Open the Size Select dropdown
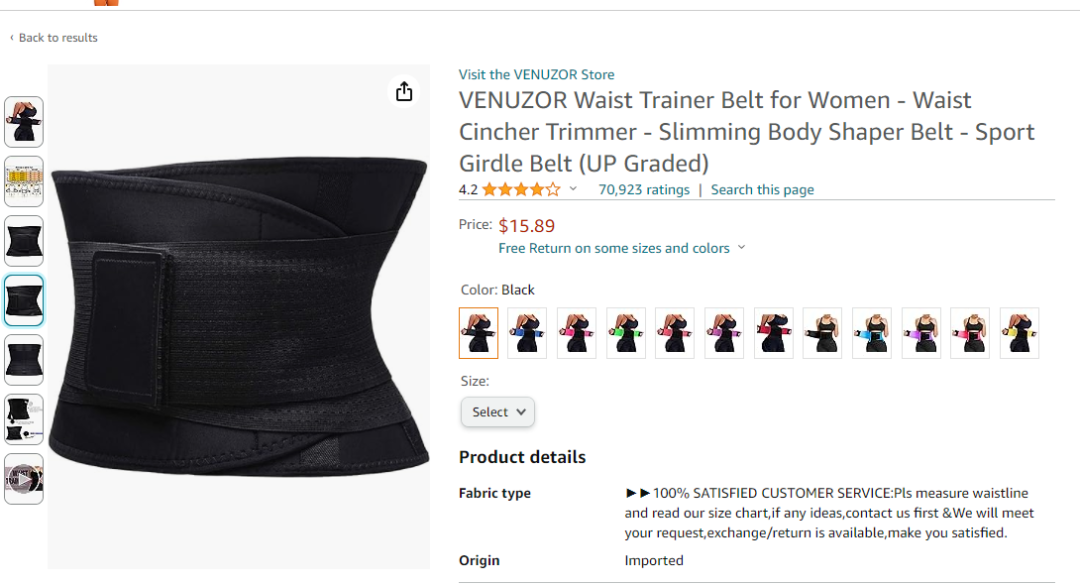The image size is (1080, 585). (497, 412)
